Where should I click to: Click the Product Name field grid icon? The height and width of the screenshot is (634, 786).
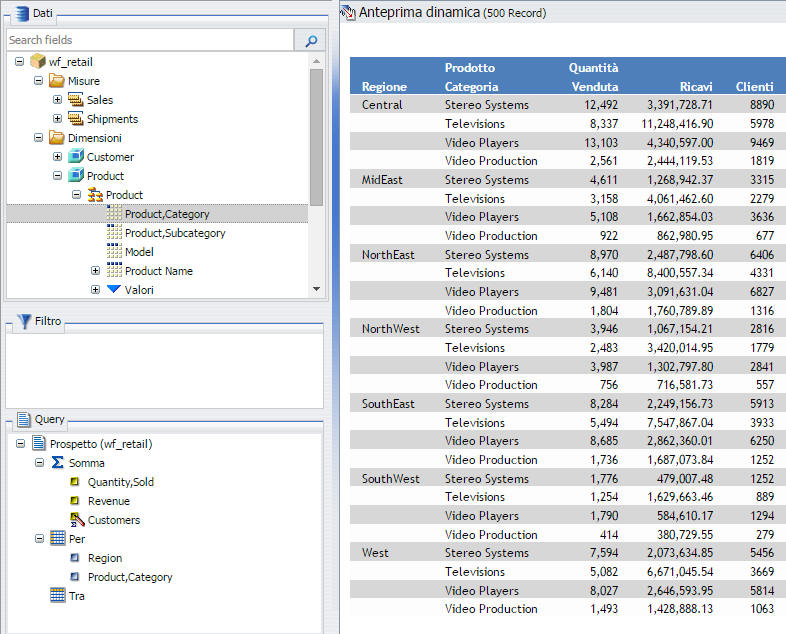[x=114, y=271]
